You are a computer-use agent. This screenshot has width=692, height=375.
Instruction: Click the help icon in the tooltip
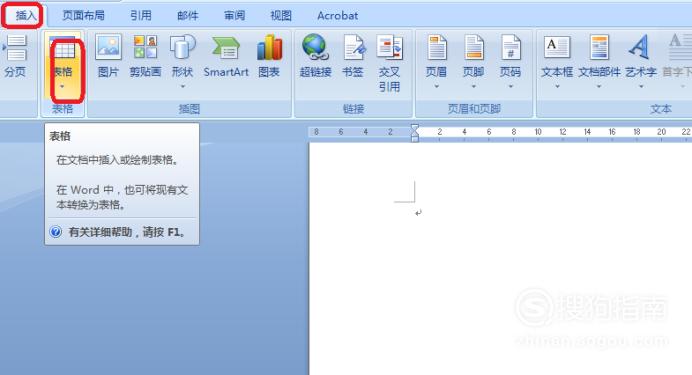click(x=56, y=232)
